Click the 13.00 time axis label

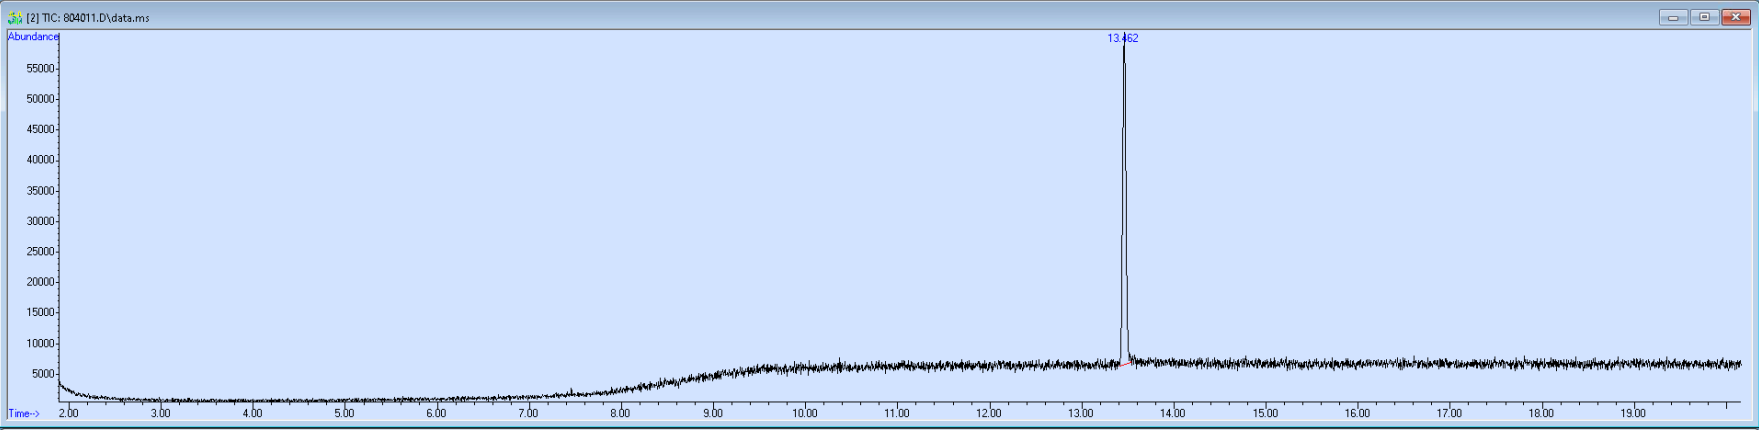click(1081, 413)
